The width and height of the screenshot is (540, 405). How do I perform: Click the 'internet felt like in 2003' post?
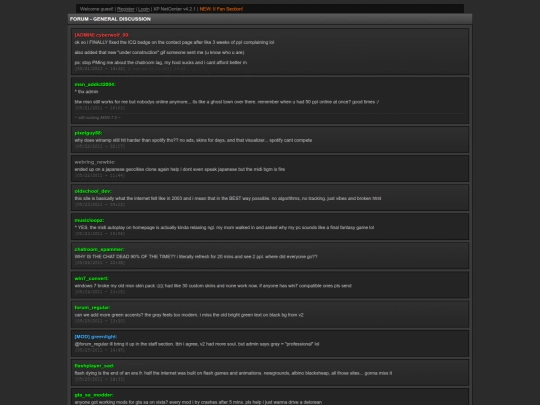click(x=228, y=198)
